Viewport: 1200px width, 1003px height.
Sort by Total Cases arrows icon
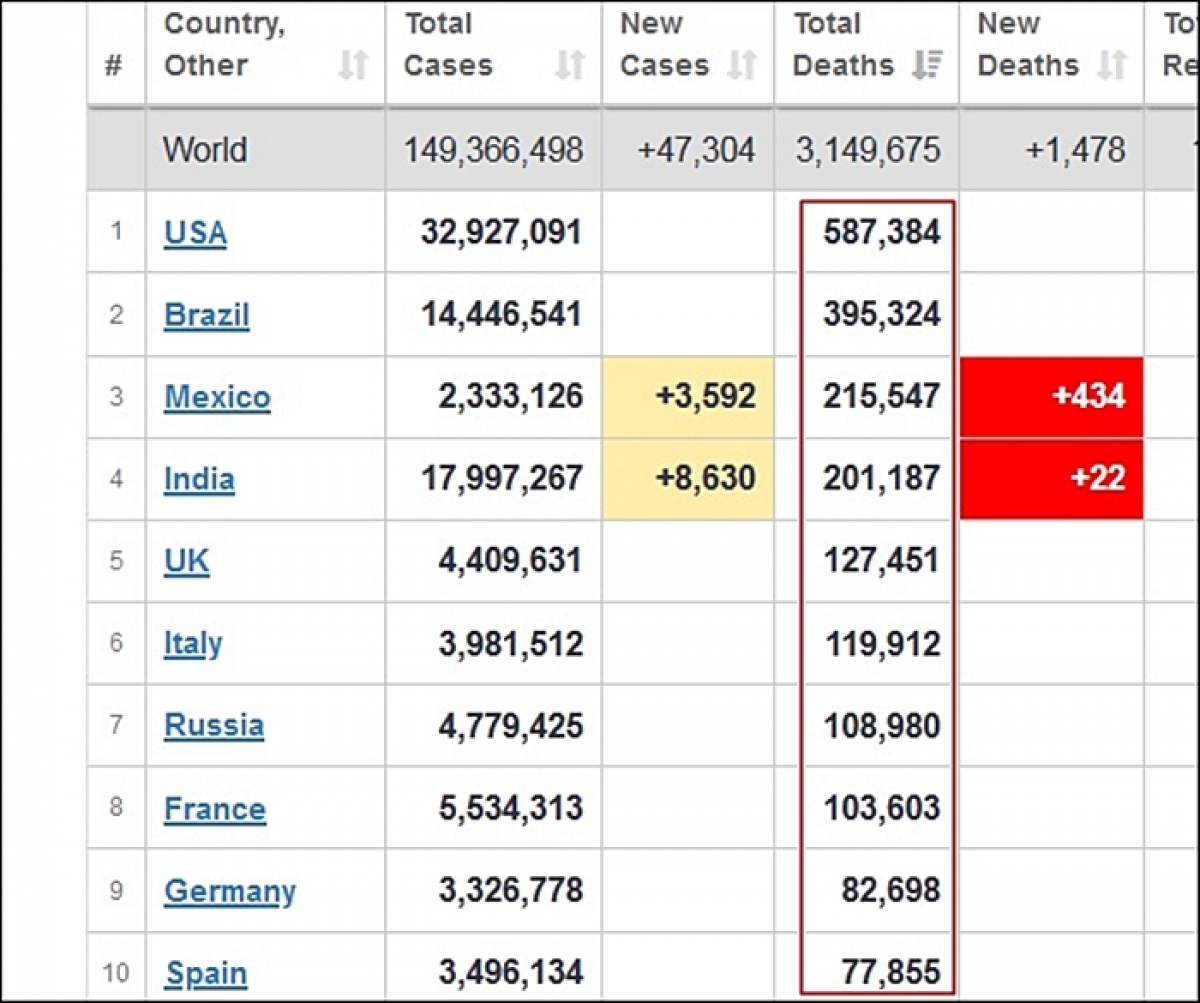(570, 66)
